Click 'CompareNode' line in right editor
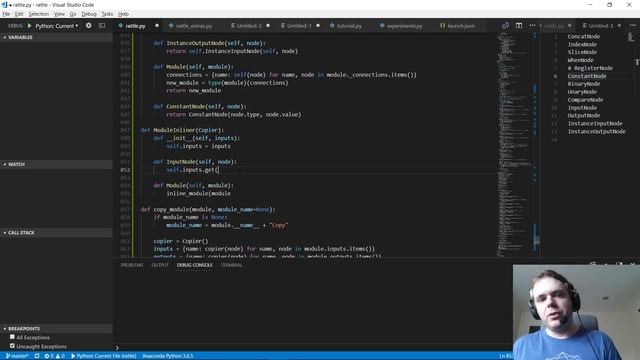Screen dimensions: 640x360 (x=585, y=100)
